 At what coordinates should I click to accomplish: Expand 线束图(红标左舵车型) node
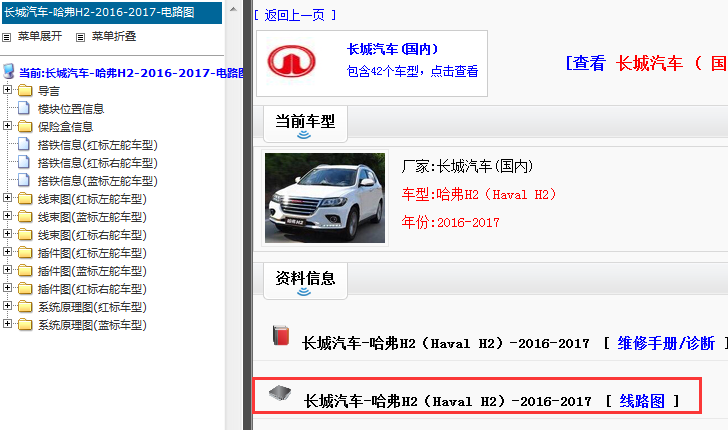7,198
